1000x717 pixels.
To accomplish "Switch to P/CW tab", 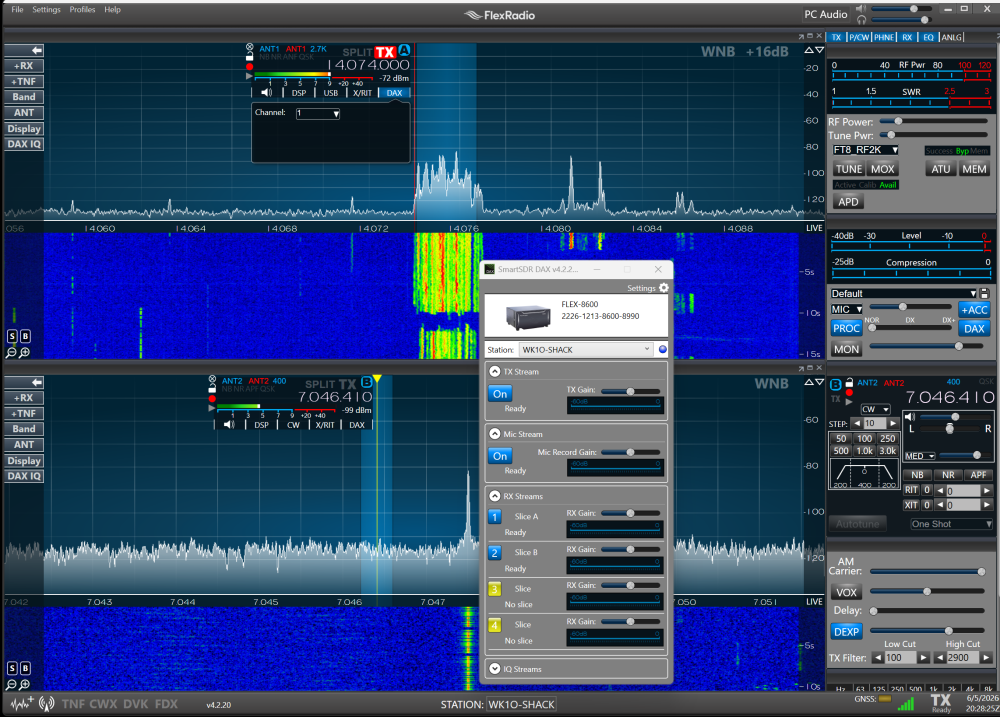I will coord(858,37).
